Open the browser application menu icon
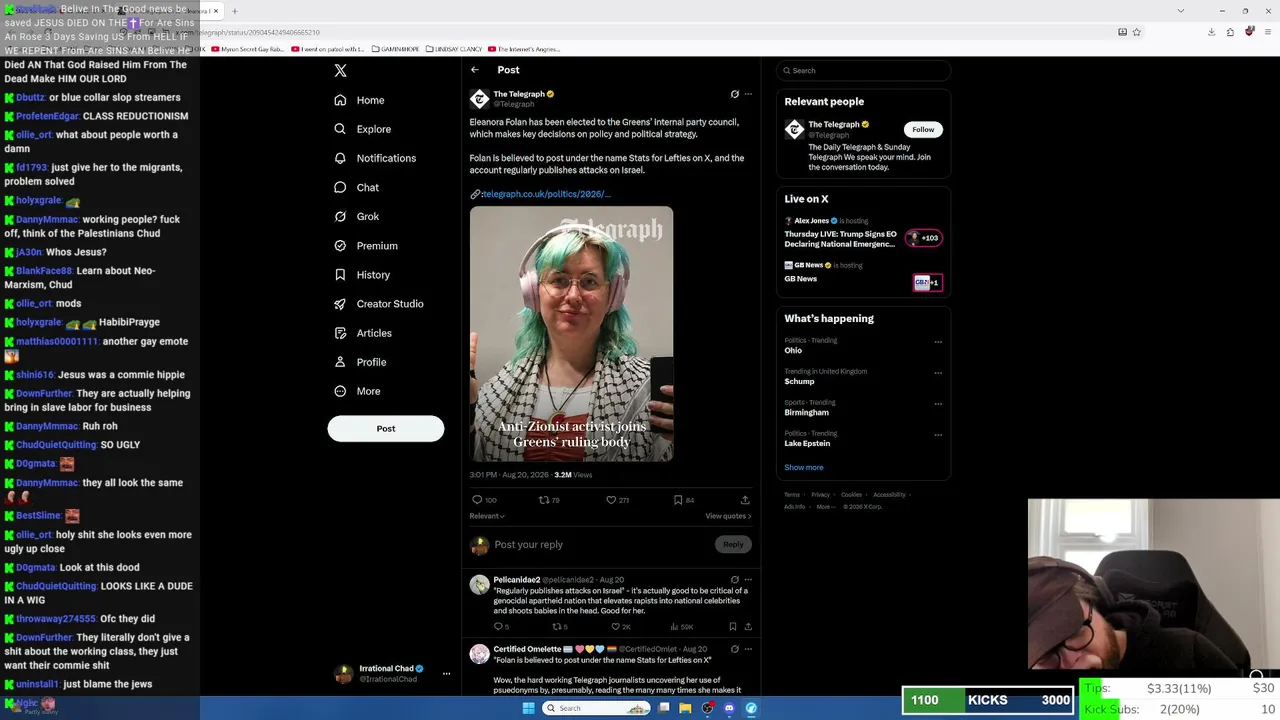This screenshot has width=1280, height=720. tap(1267, 32)
